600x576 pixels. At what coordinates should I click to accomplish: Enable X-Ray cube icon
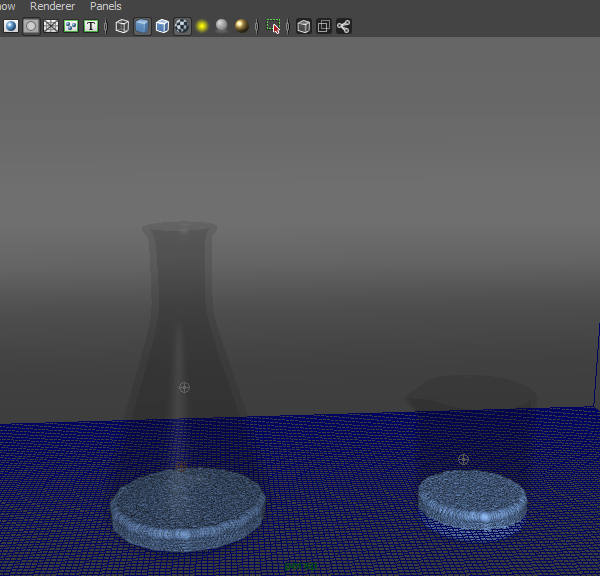click(304, 26)
